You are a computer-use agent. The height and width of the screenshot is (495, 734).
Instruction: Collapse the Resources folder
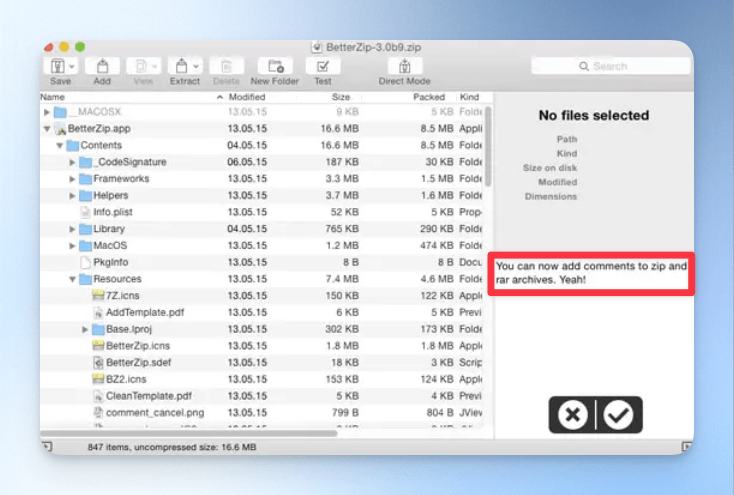pos(73,279)
